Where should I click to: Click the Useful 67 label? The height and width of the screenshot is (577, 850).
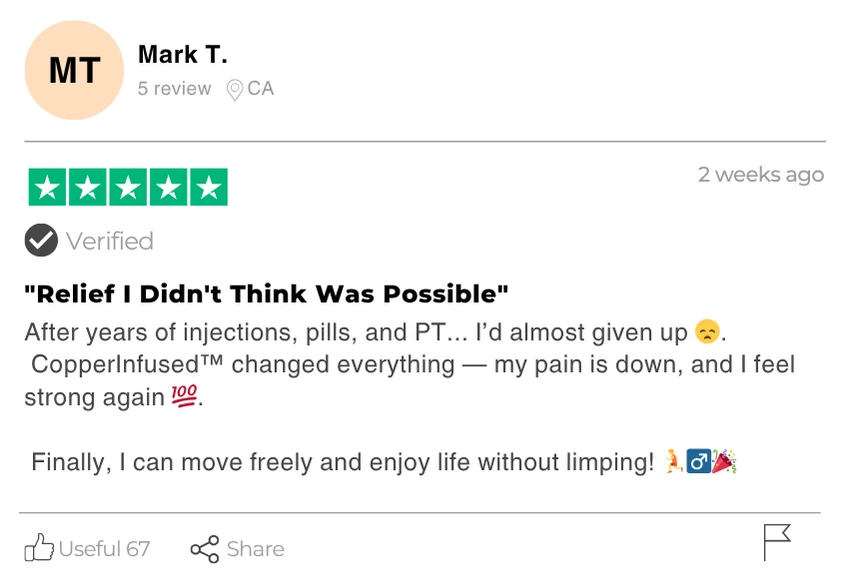104,549
